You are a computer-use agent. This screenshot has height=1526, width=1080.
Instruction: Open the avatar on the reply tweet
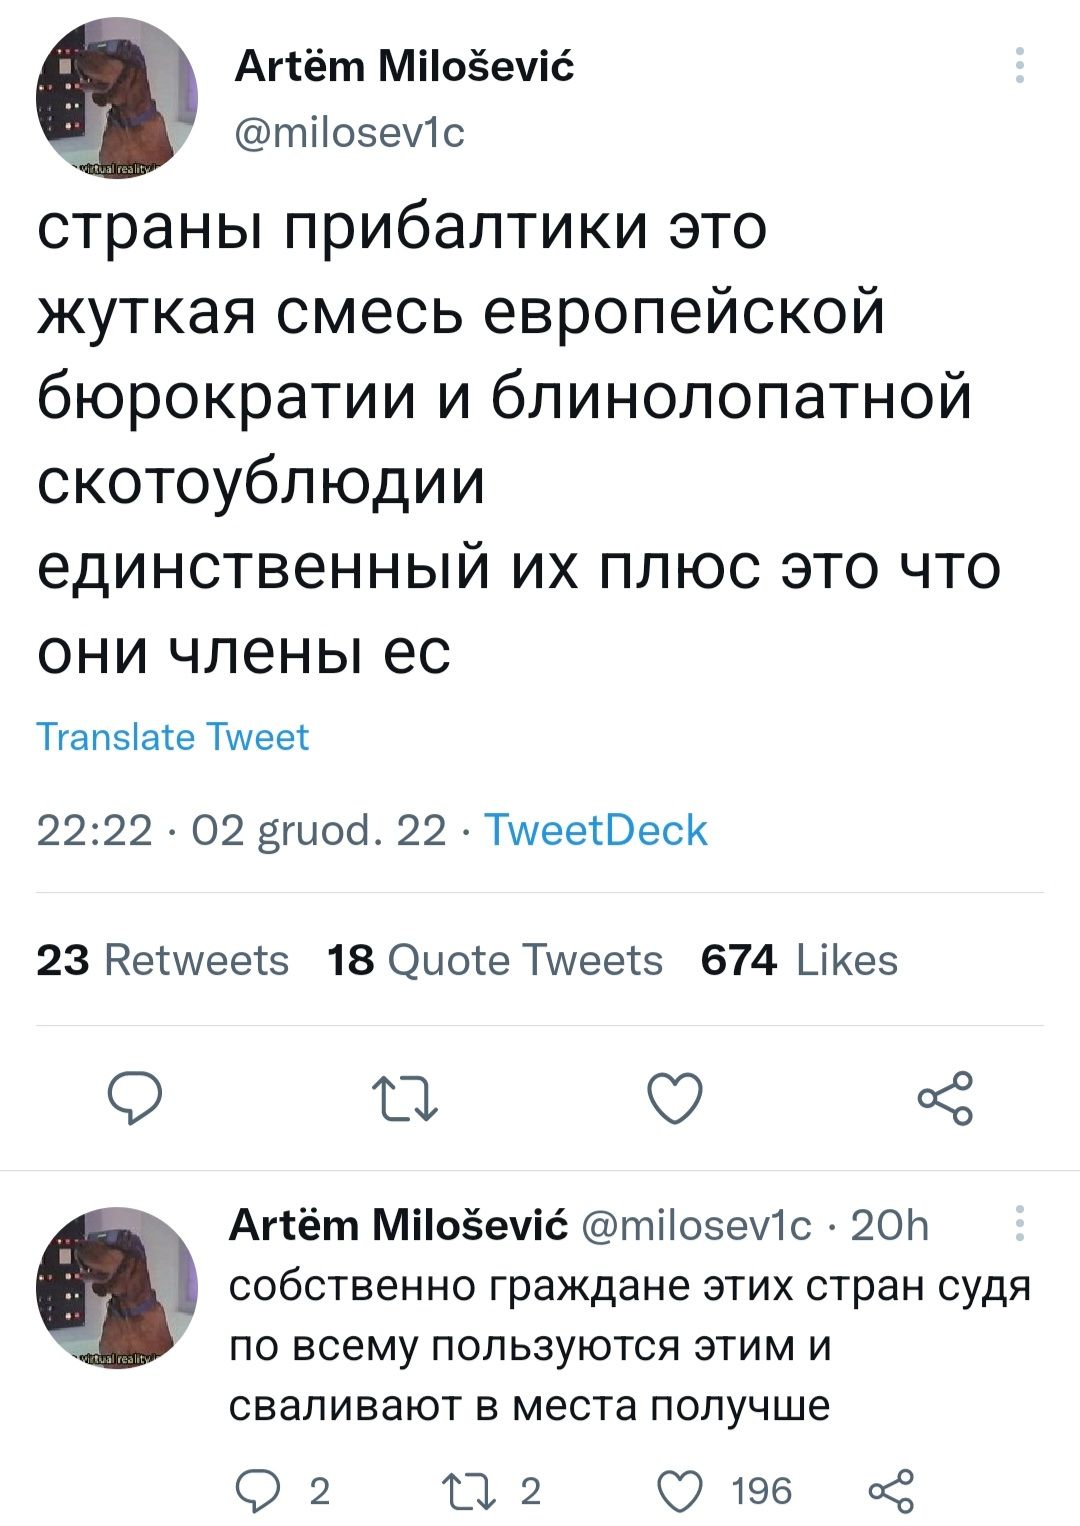click(117, 1286)
